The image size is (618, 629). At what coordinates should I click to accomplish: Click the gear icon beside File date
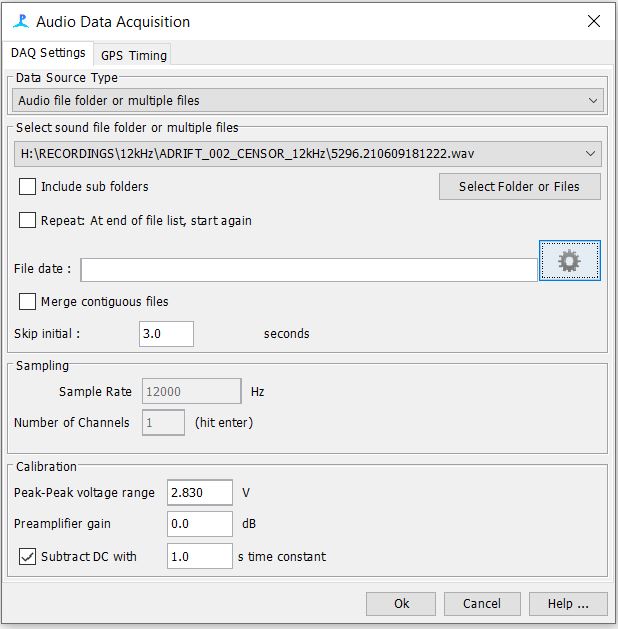pos(569,261)
